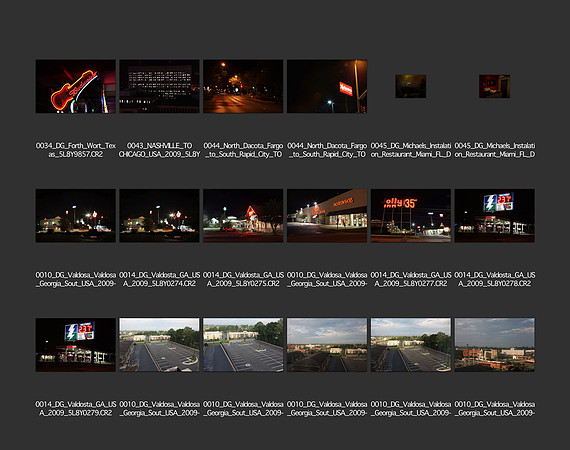Open the thumbnail above filename ending SL8Y0274.CR2

160,216
